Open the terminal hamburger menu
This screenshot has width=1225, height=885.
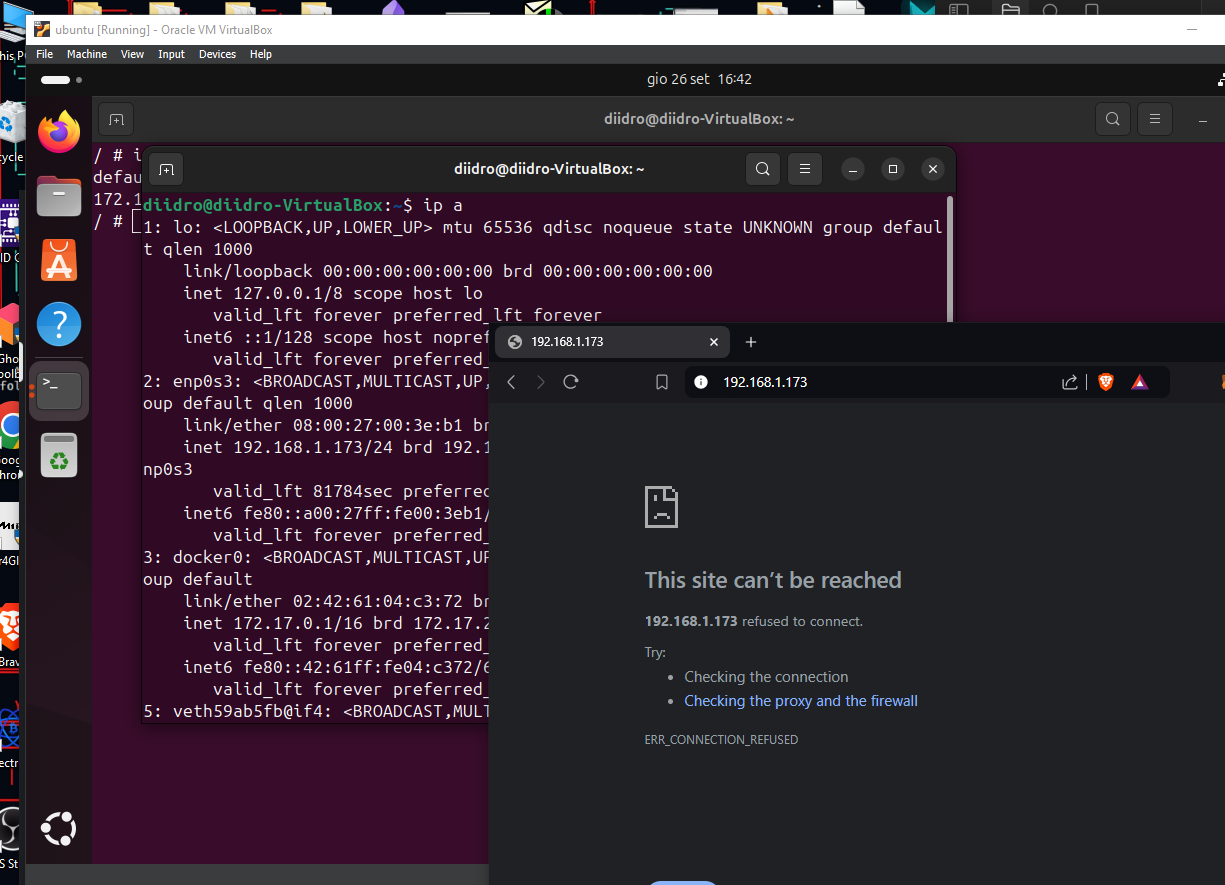click(805, 169)
